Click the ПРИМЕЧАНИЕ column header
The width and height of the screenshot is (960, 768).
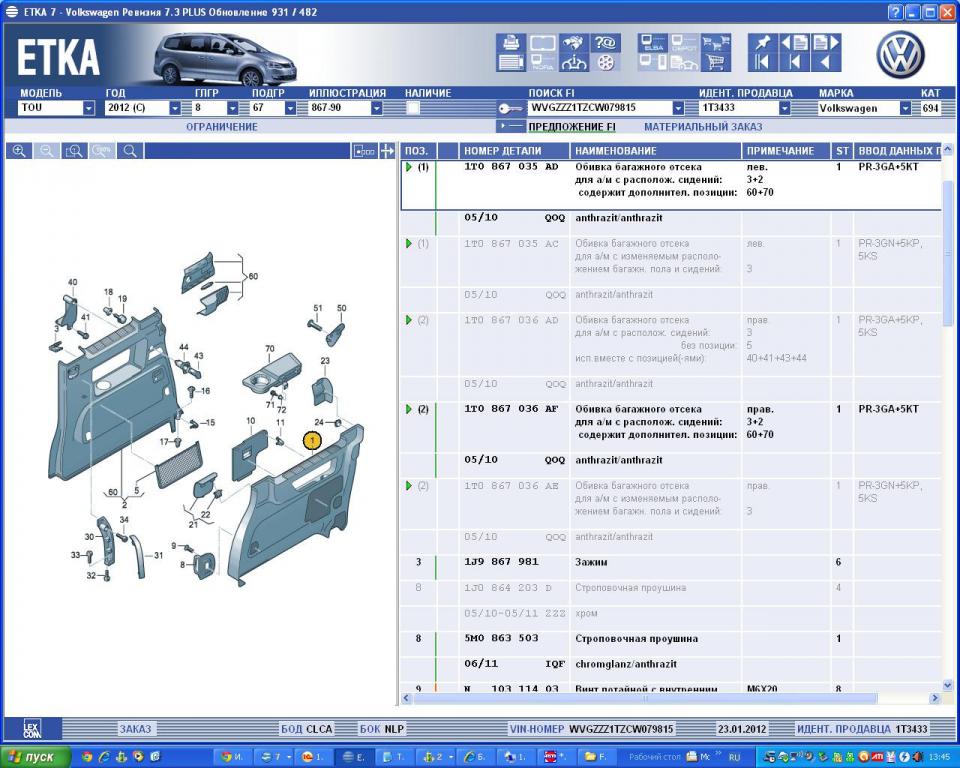tap(786, 151)
